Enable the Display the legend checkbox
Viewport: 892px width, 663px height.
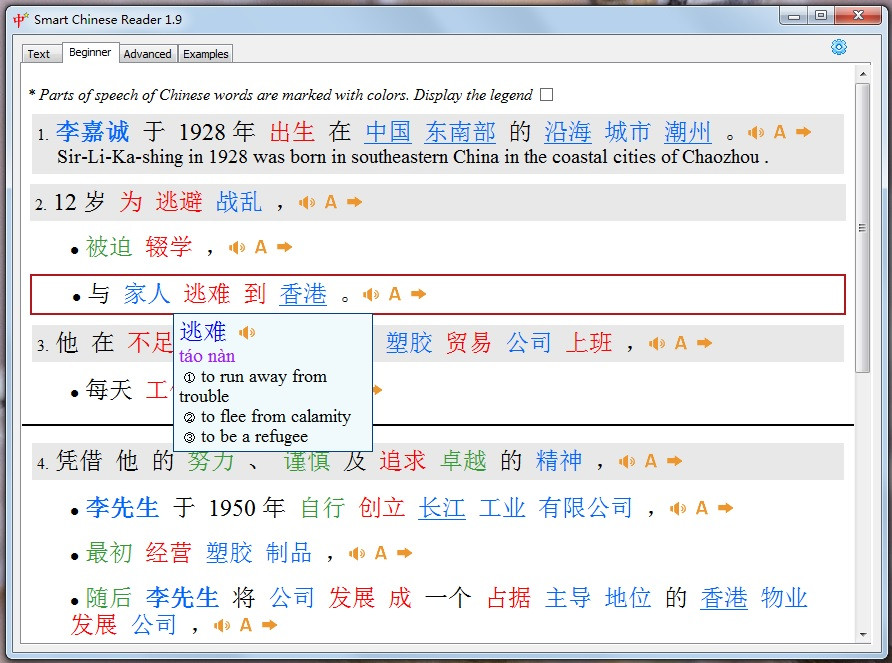[x=546, y=94]
